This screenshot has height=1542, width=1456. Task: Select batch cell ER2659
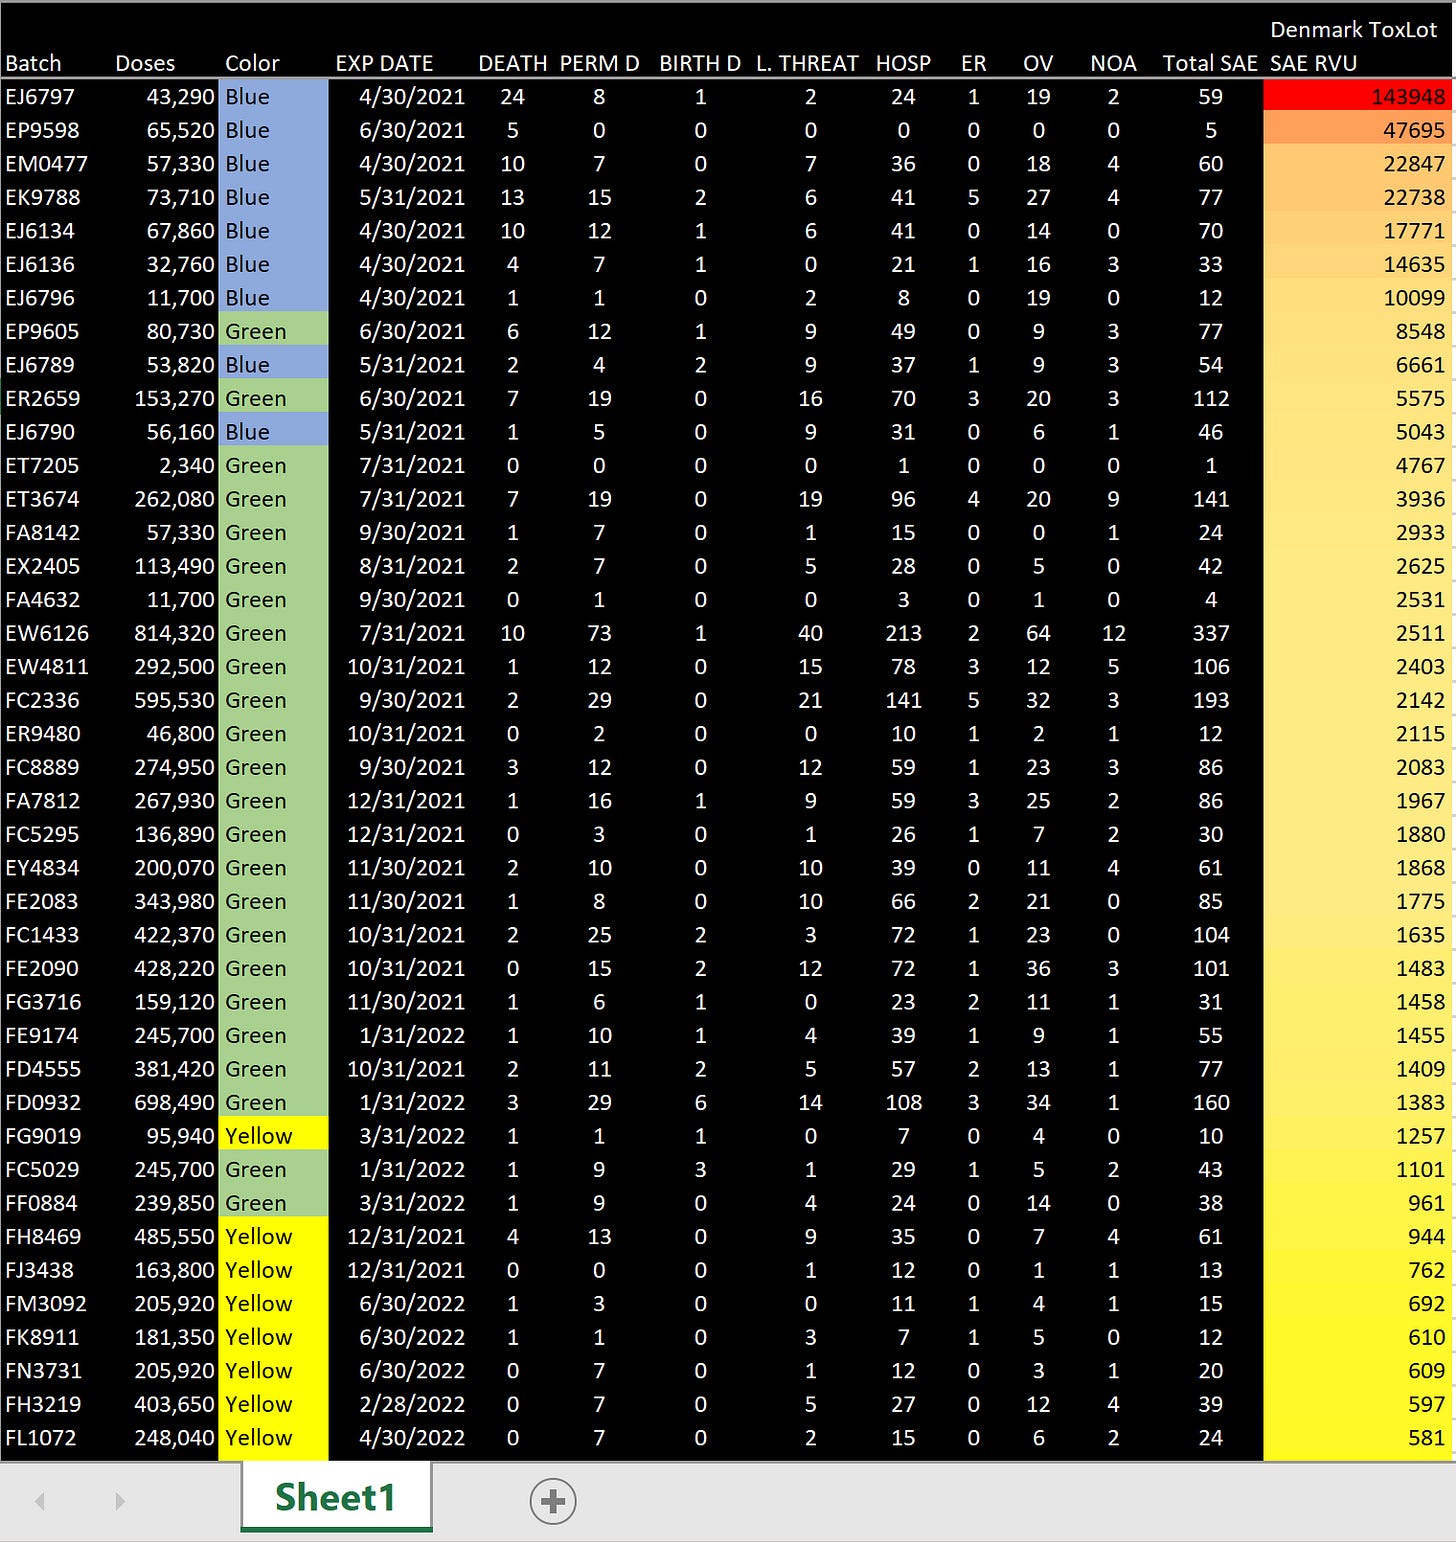[42, 398]
